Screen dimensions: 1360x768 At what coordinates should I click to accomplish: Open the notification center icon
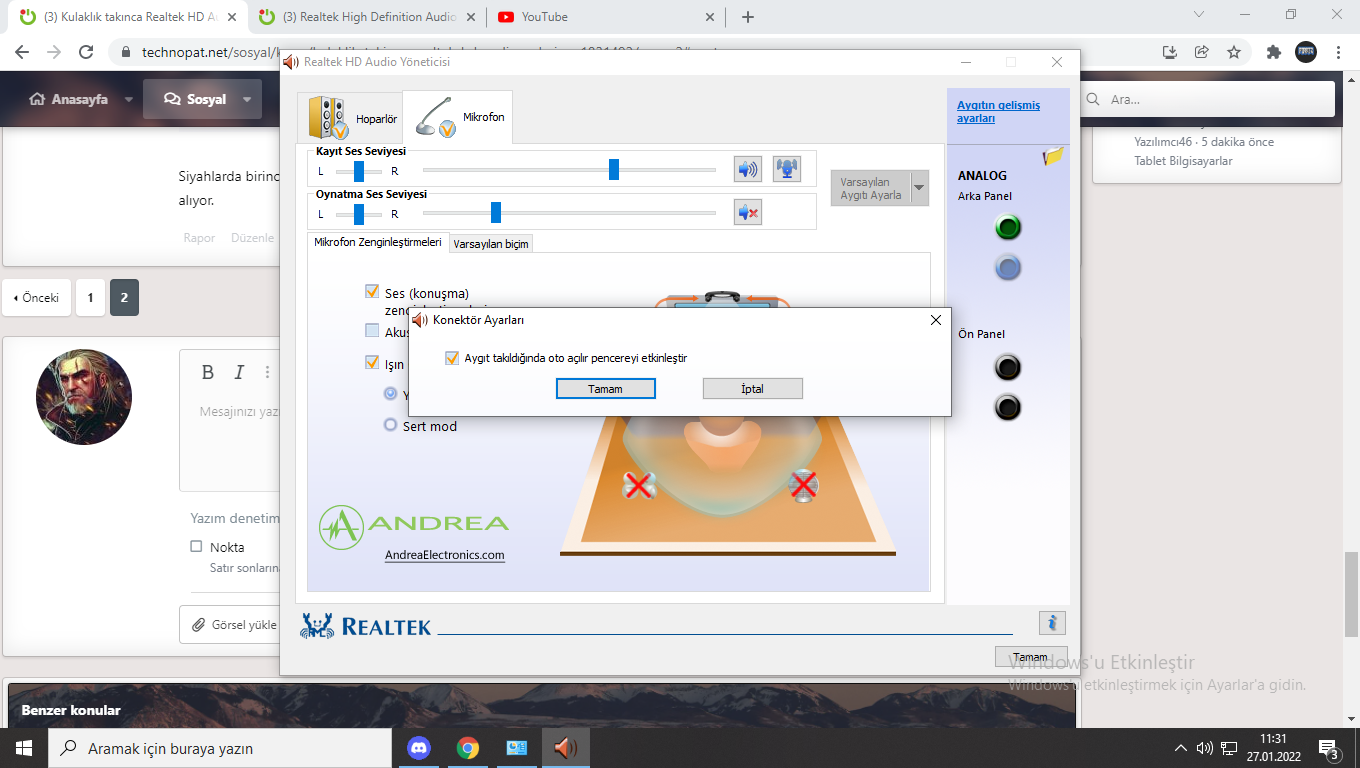(x=1329, y=748)
